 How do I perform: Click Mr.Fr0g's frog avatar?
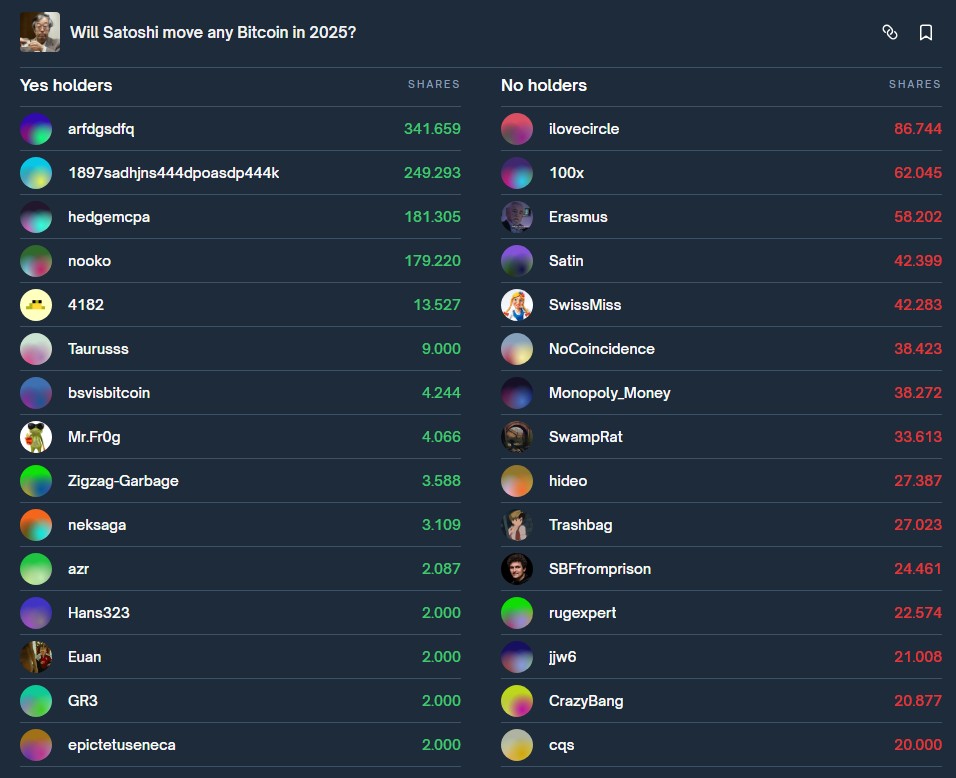[x=36, y=437]
